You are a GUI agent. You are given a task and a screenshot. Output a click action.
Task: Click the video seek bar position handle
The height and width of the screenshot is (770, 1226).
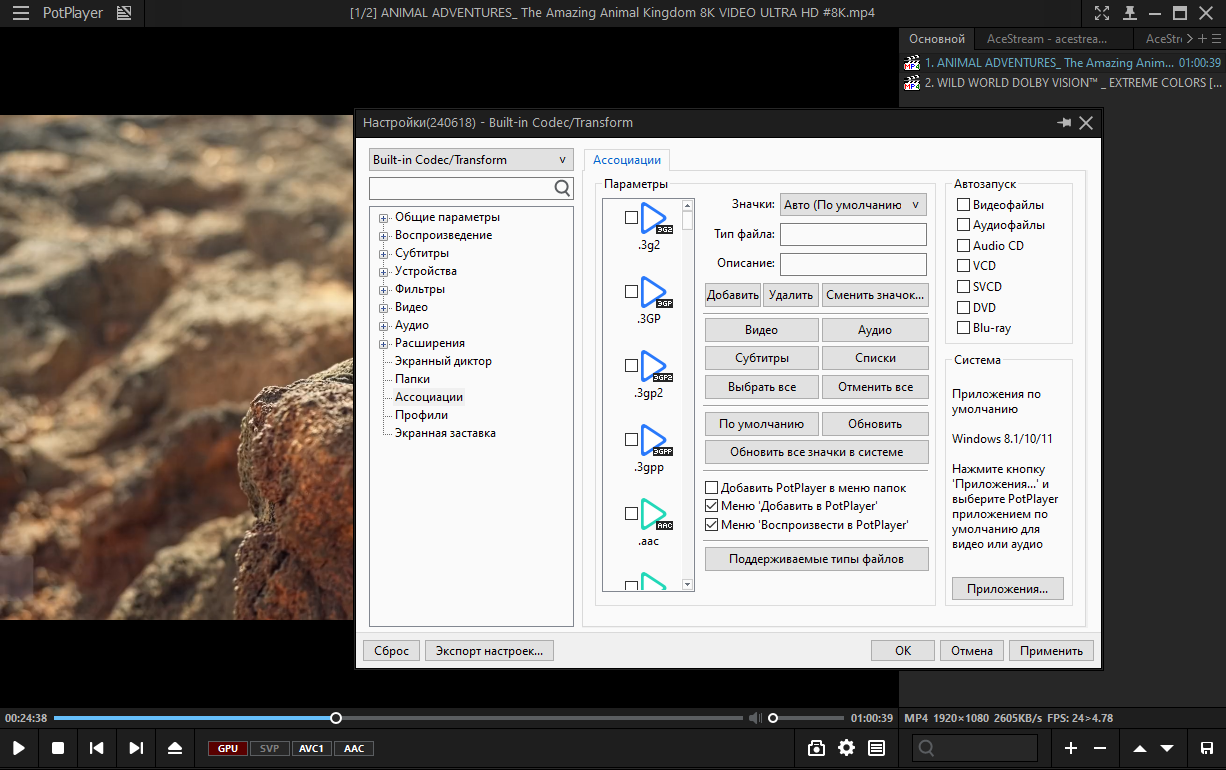coord(336,718)
